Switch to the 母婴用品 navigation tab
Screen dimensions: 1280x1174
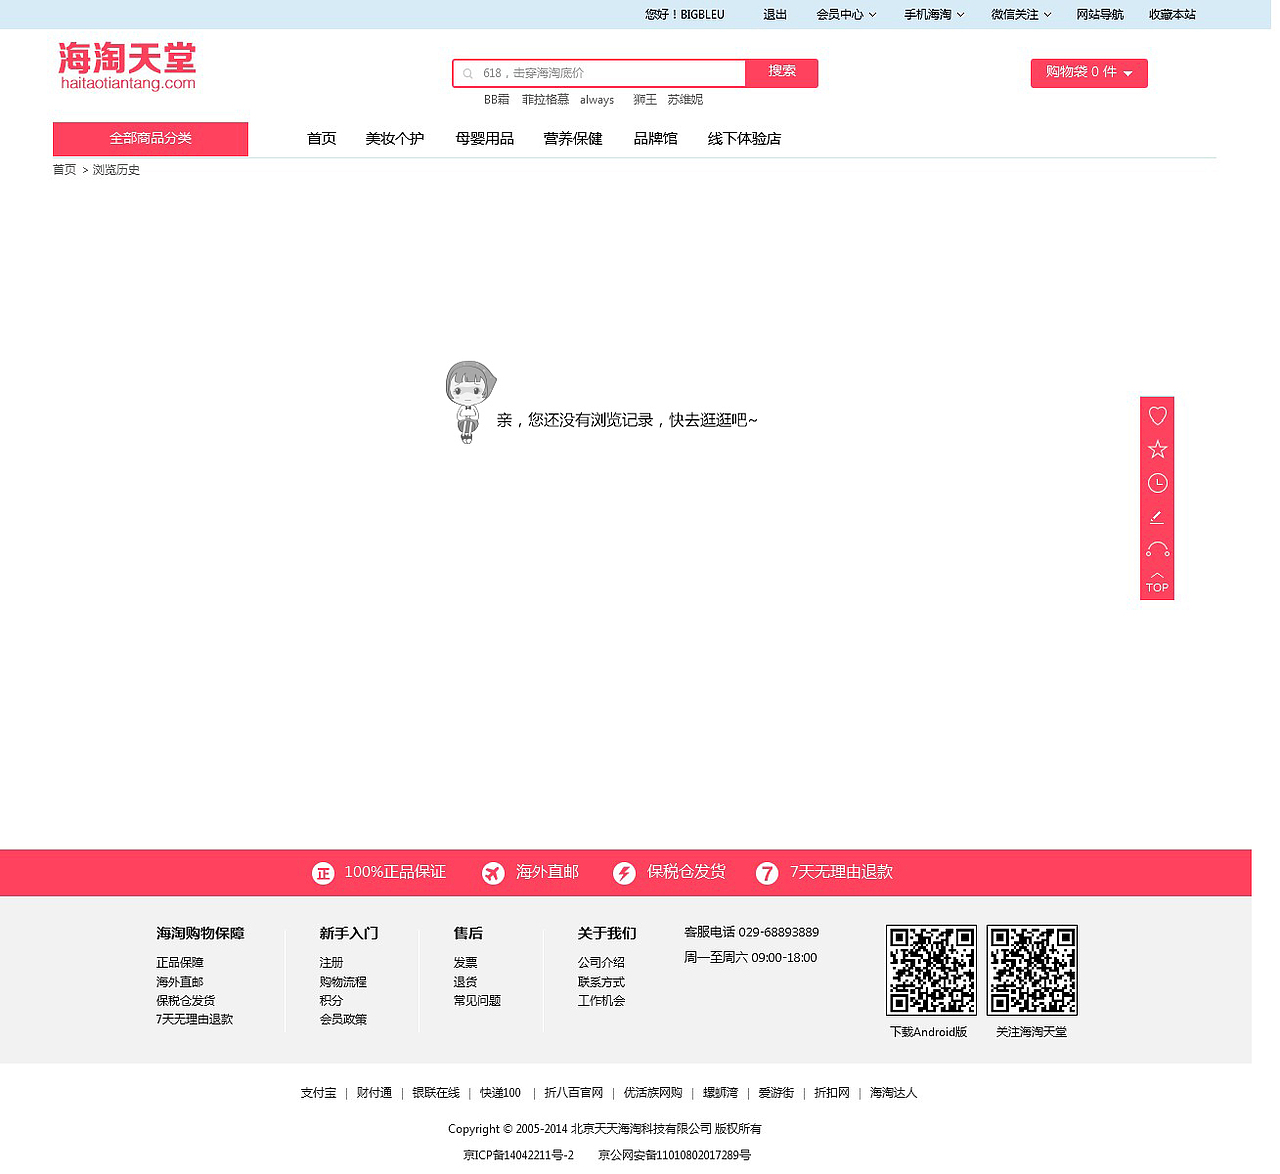(x=484, y=138)
